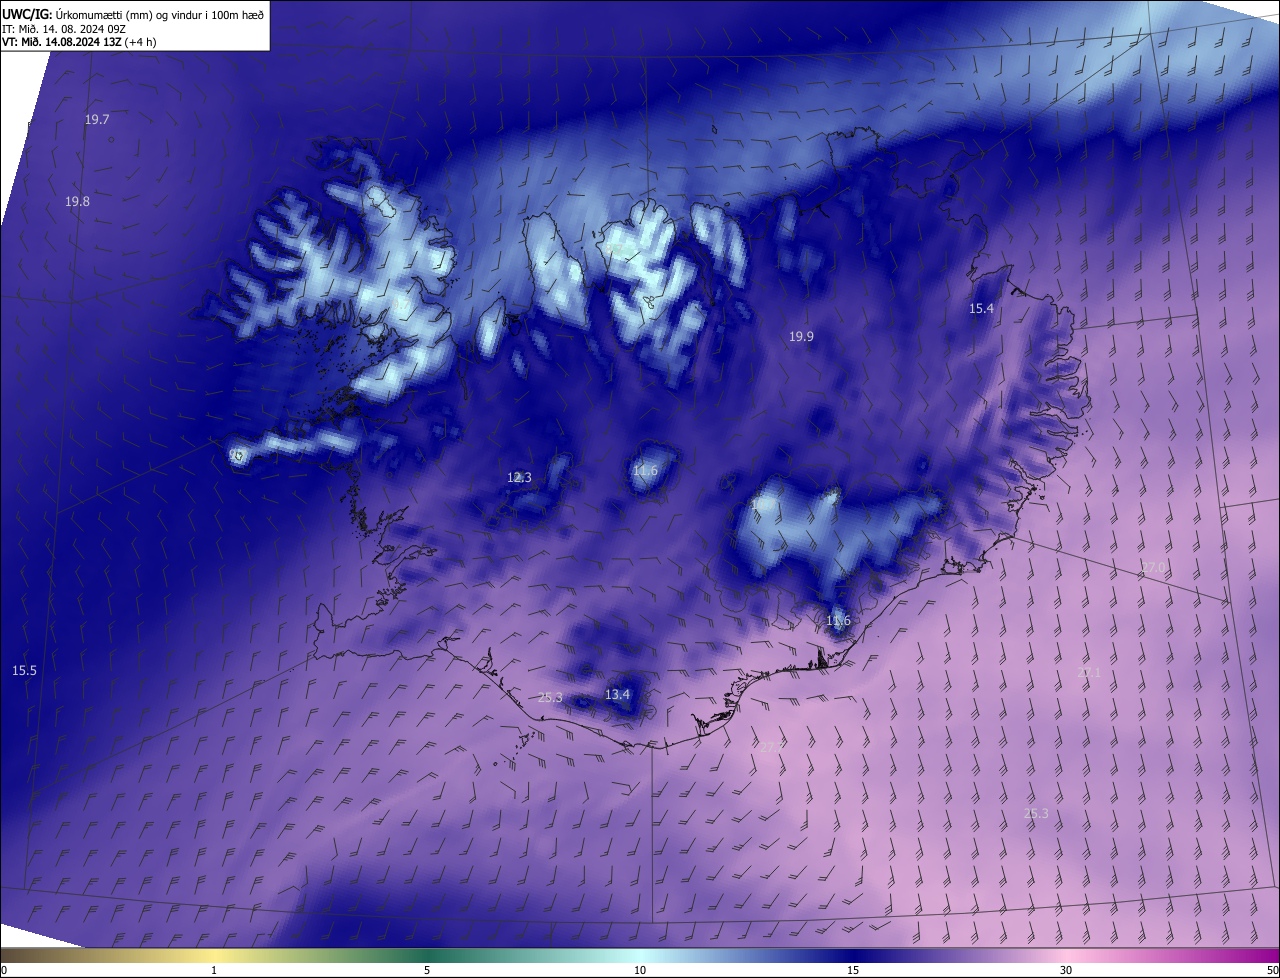The height and width of the screenshot is (978, 1280).
Task: Click the 0 tick on the color scale
Action: pos(4,970)
